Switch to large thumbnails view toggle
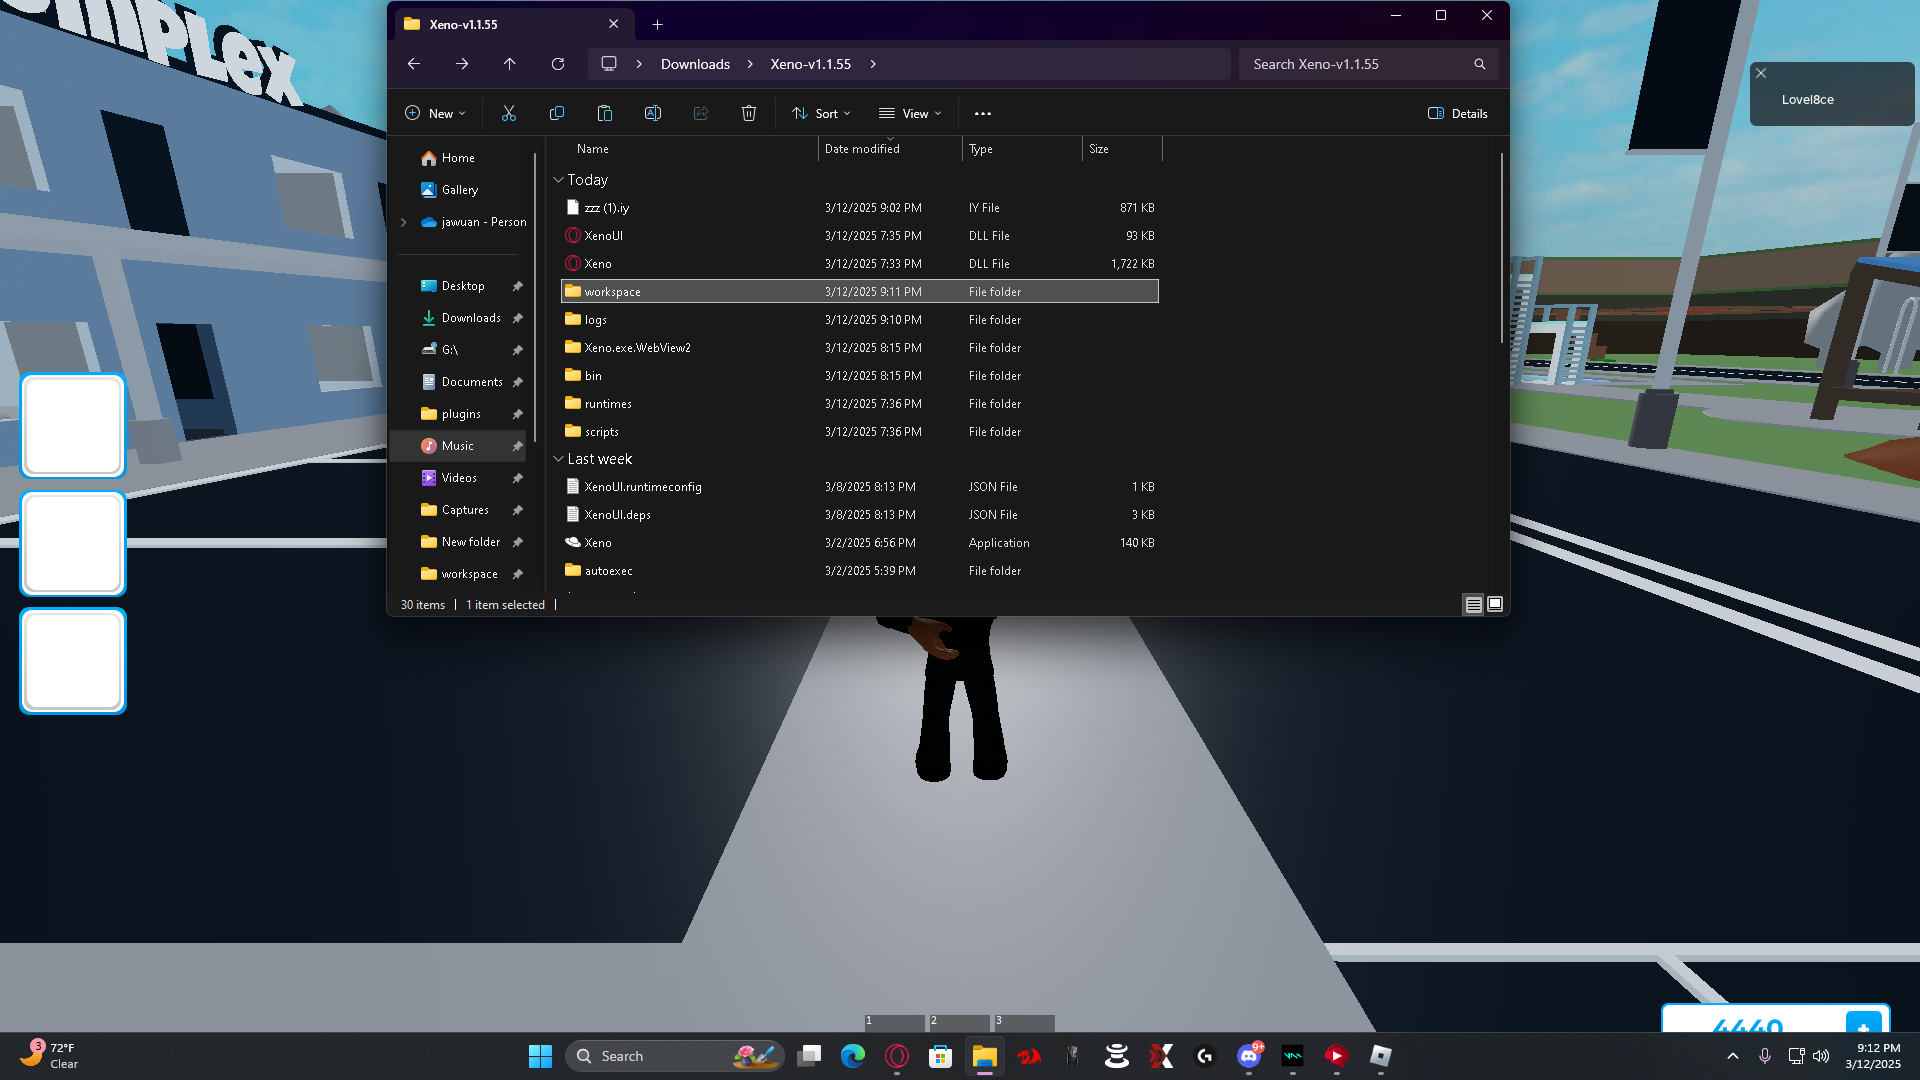 [x=1495, y=604]
